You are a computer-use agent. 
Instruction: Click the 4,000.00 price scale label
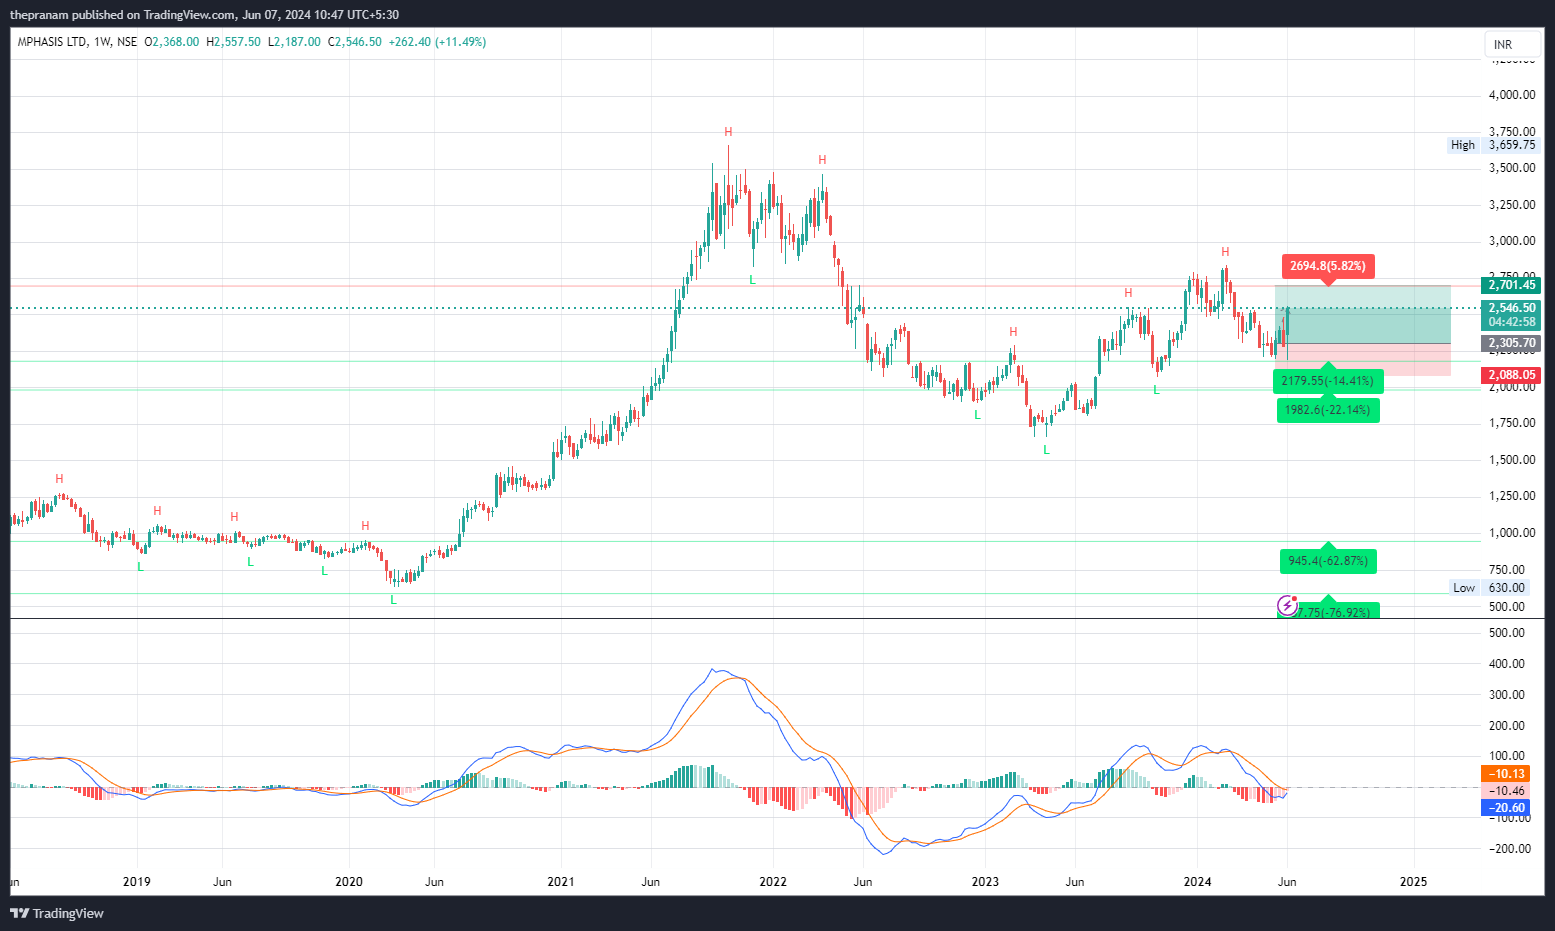pos(1512,95)
